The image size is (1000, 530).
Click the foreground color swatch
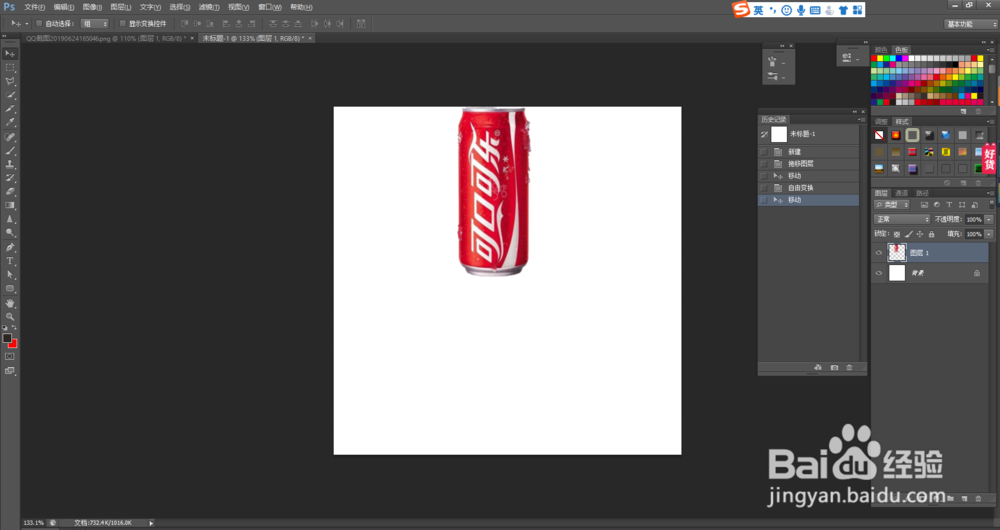7,338
